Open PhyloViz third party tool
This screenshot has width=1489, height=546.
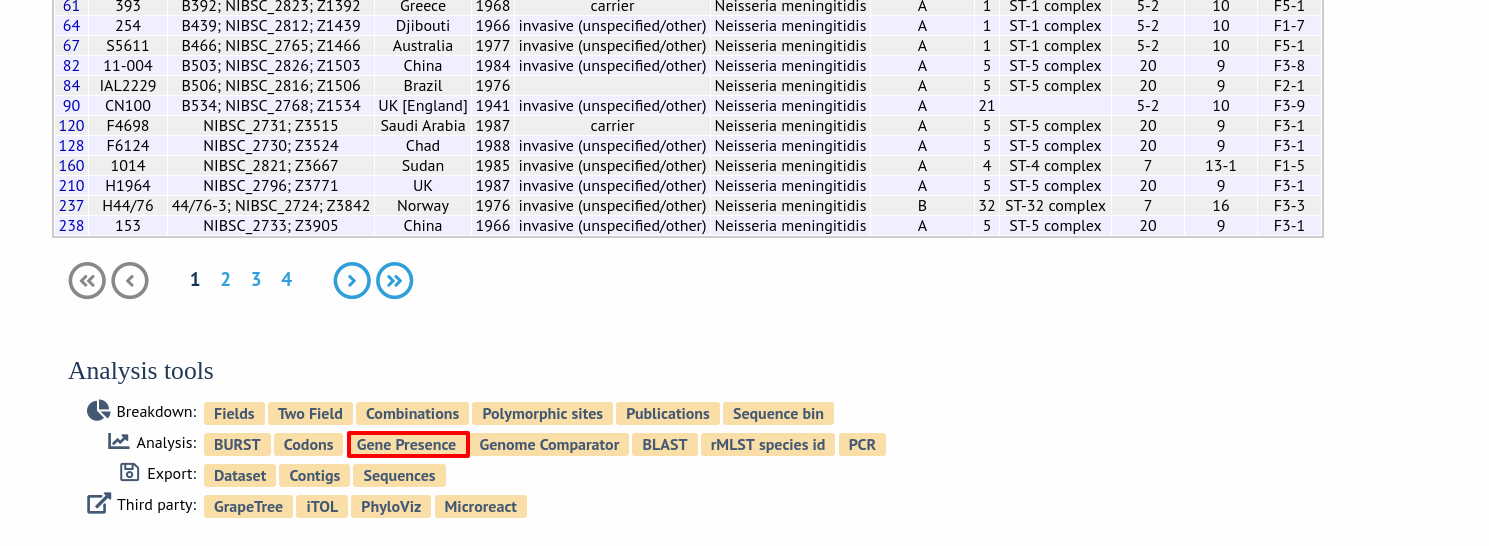pos(391,507)
